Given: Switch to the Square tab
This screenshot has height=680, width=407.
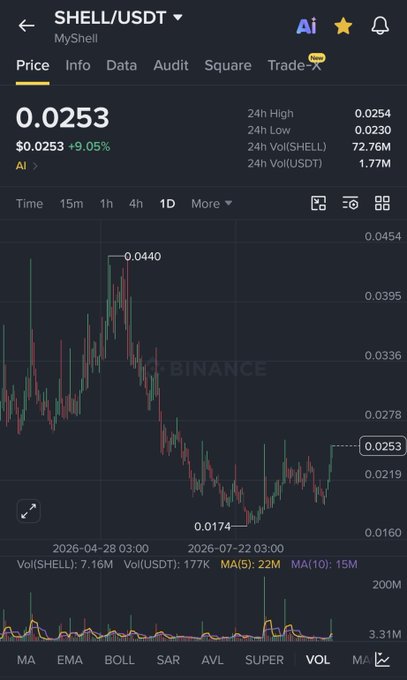Looking at the screenshot, I should [228, 65].
